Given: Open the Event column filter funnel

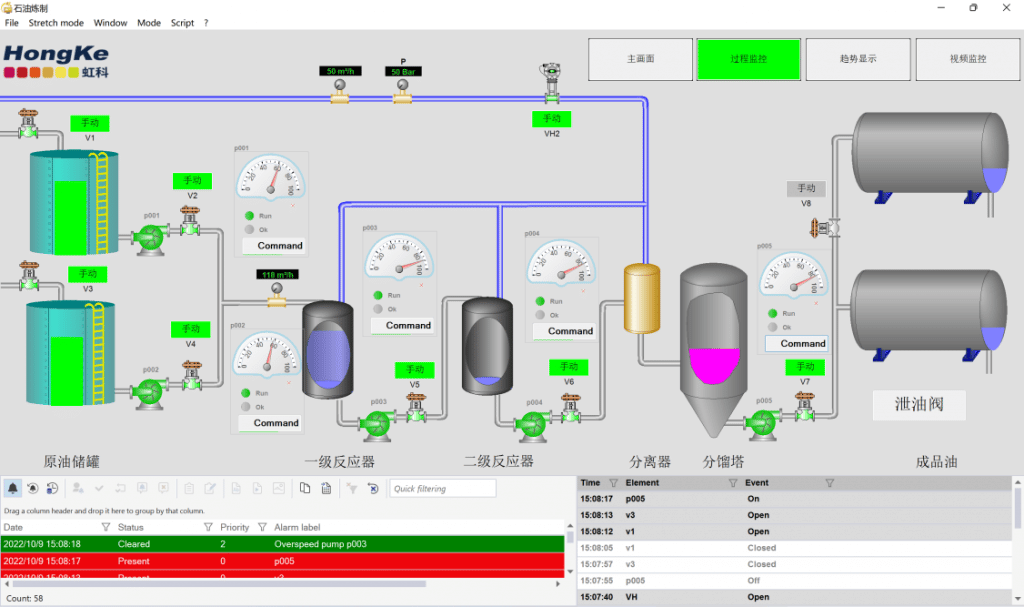Looking at the screenshot, I should [829, 482].
